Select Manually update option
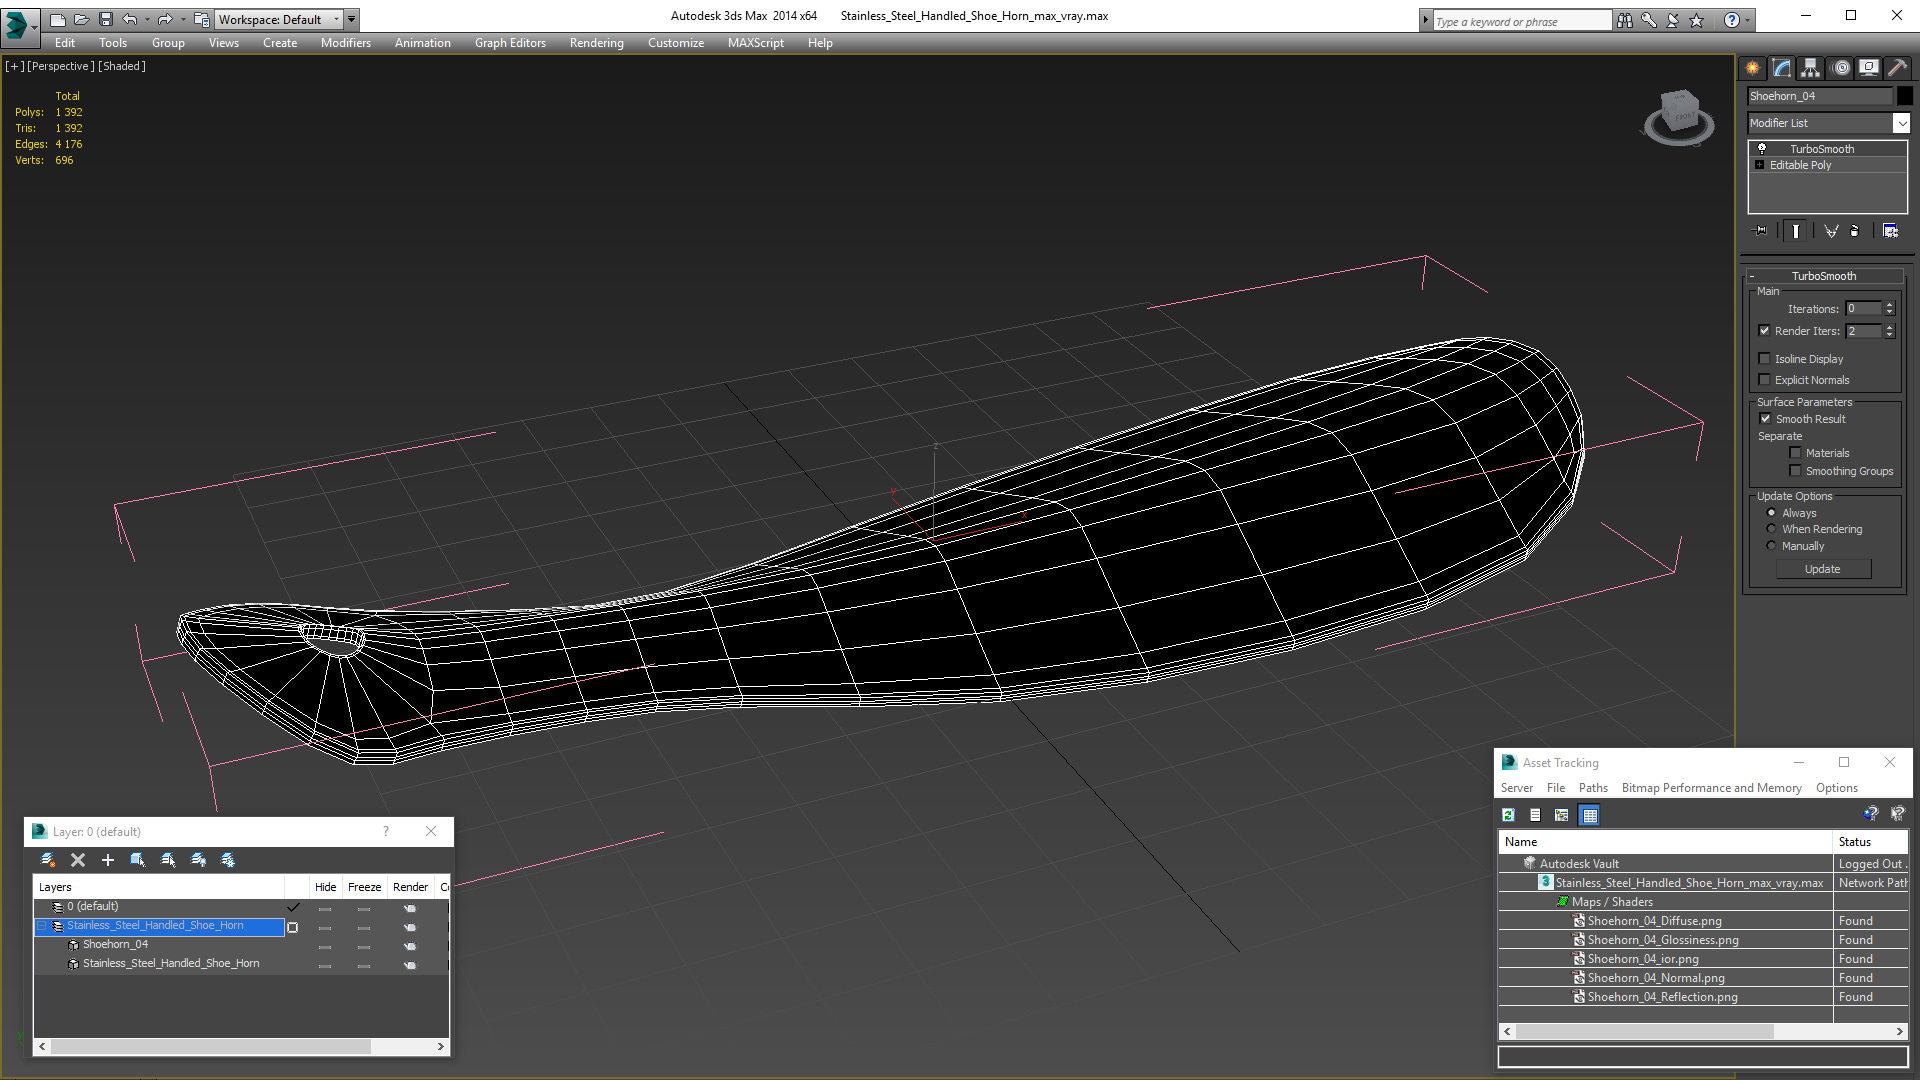This screenshot has width=1920, height=1080. pyautogui.click(x=1772, y=546)
